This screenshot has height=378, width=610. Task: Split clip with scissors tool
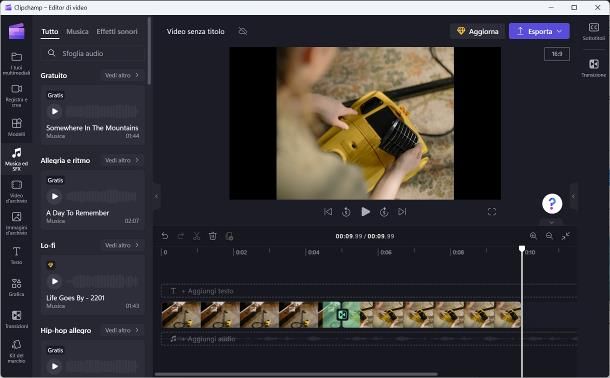[x=196, y=236]
